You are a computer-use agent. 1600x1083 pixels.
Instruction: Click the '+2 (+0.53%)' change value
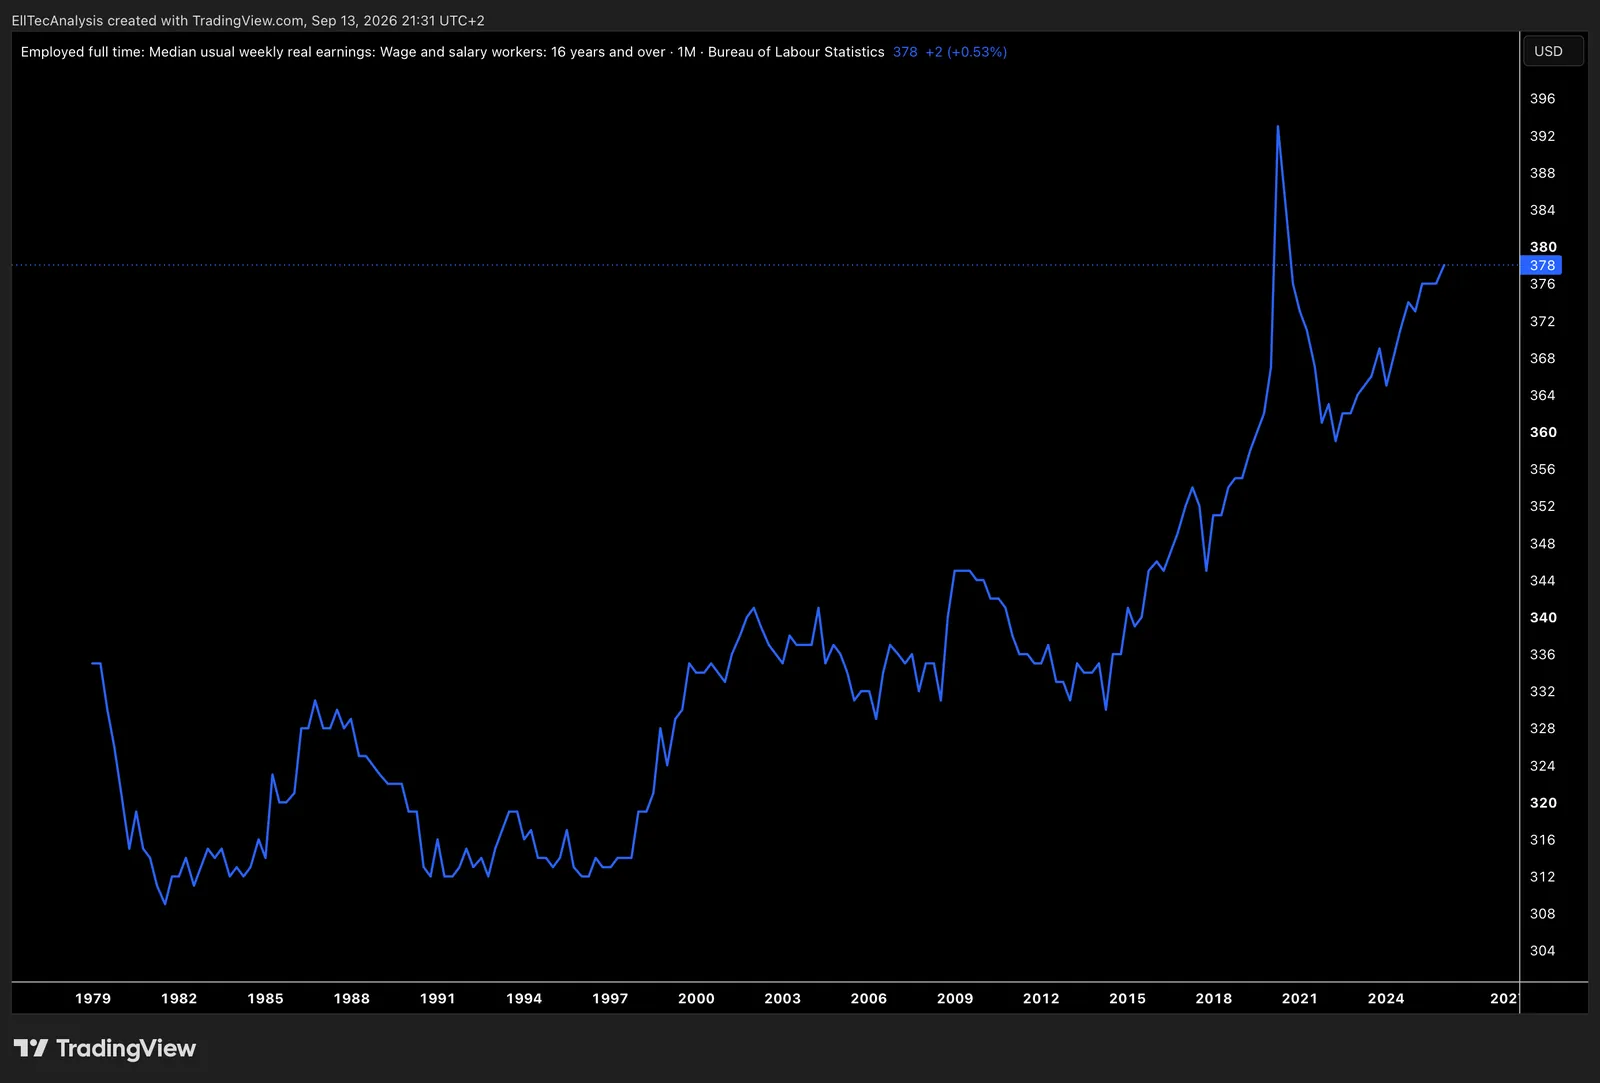click(966, 52)
